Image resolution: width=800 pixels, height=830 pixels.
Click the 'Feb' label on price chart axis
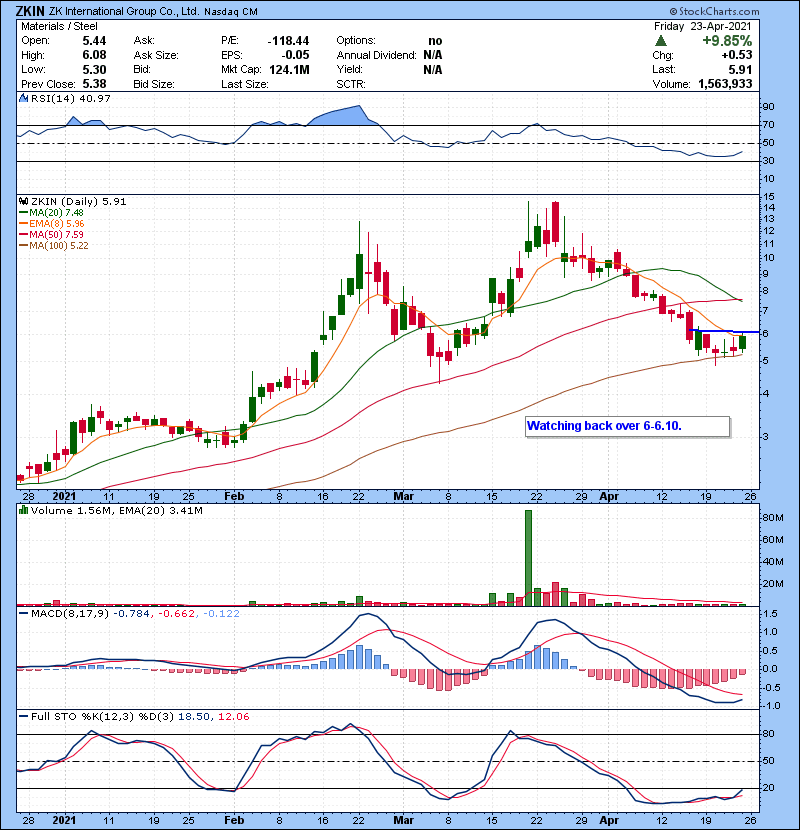(x=234, y=497)
